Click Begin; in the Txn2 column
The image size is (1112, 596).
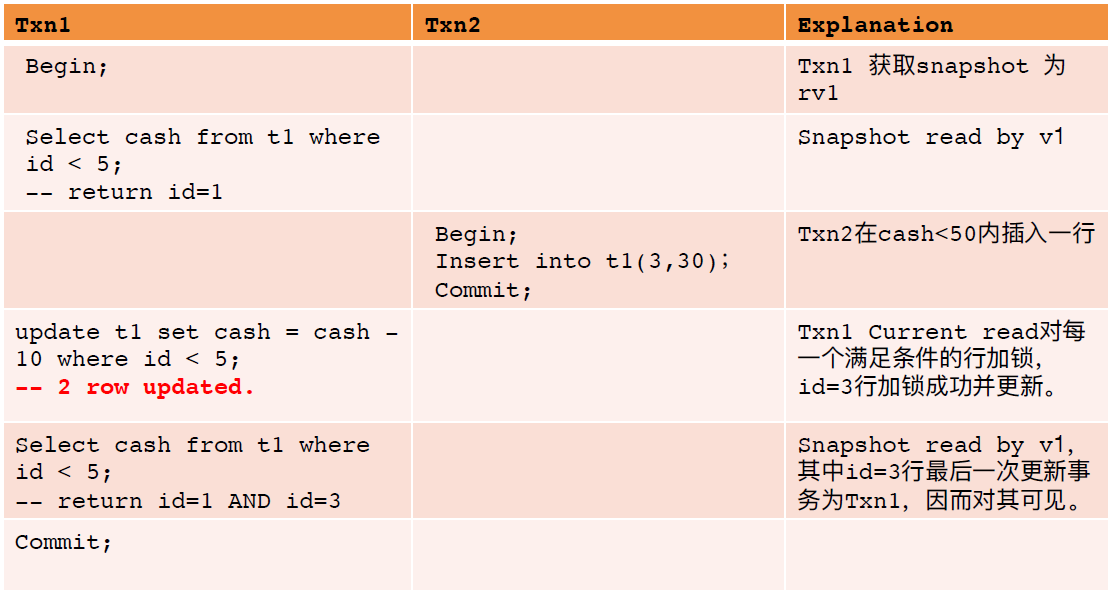click(476, 235)
